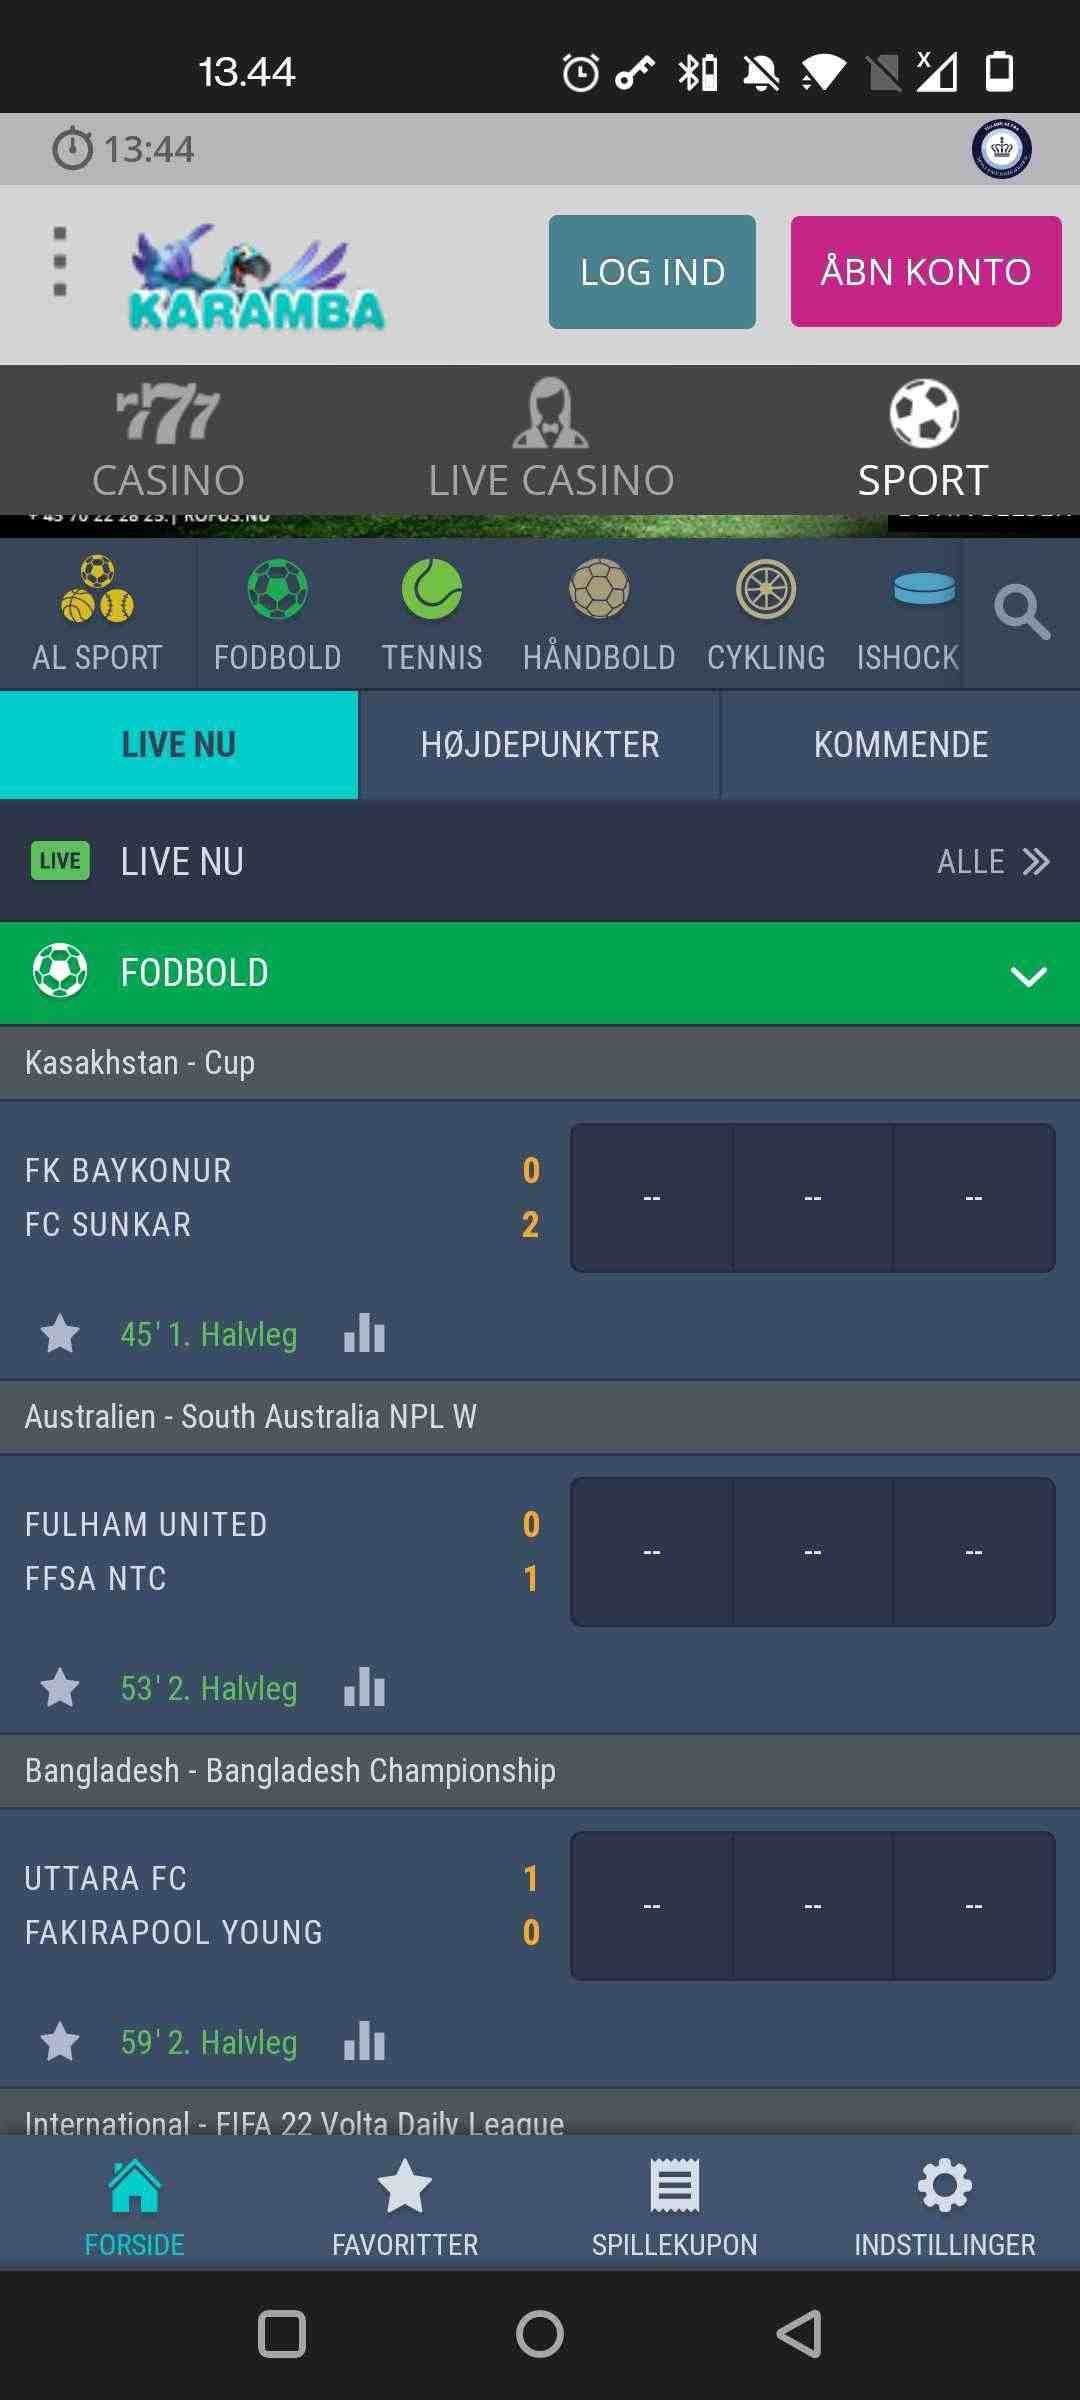Open statistics icon for Uttara FC match

click(364, 2041)
